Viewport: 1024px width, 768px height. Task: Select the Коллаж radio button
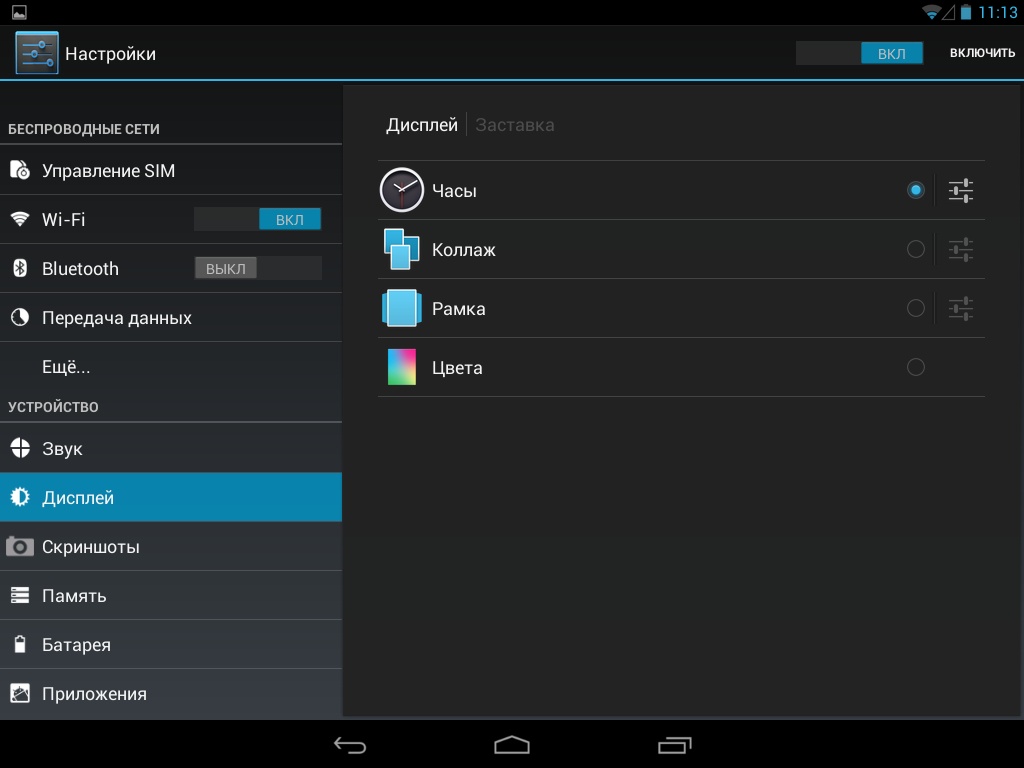(x=915, y=249)
